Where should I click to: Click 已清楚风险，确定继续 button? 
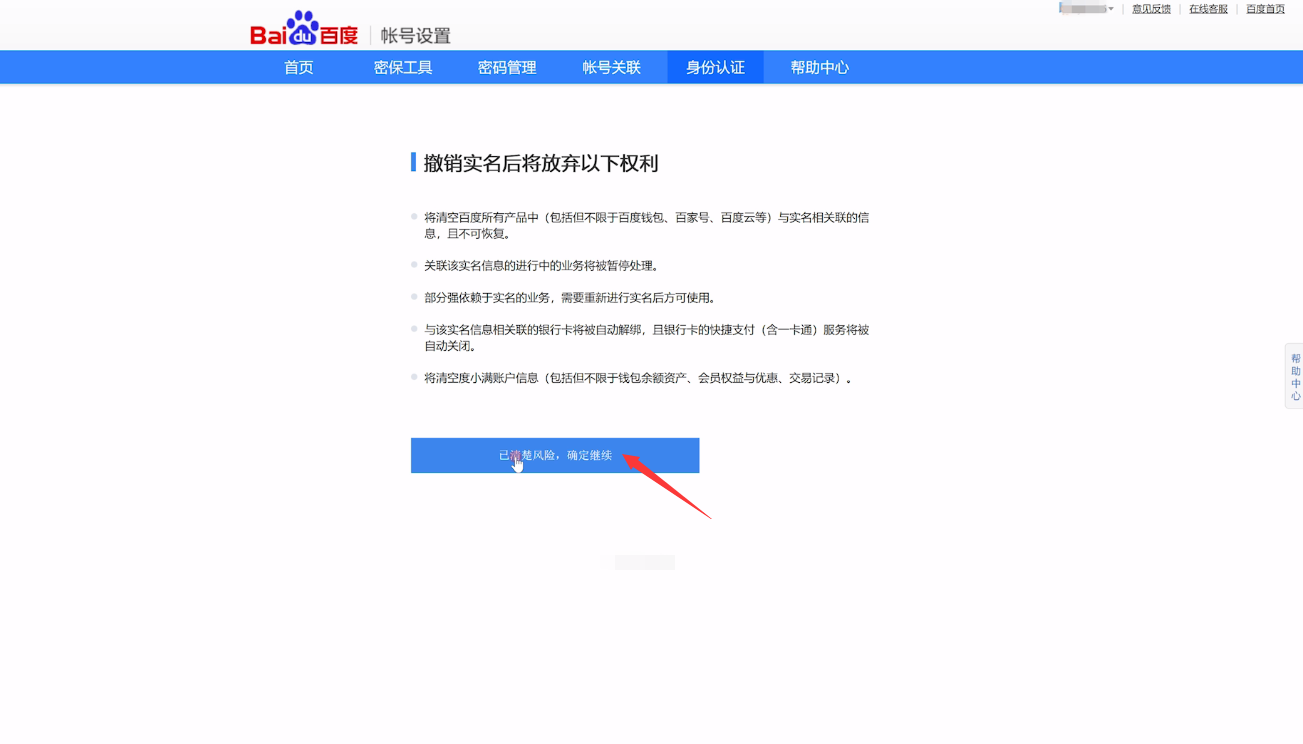click(x=555, y=455)
